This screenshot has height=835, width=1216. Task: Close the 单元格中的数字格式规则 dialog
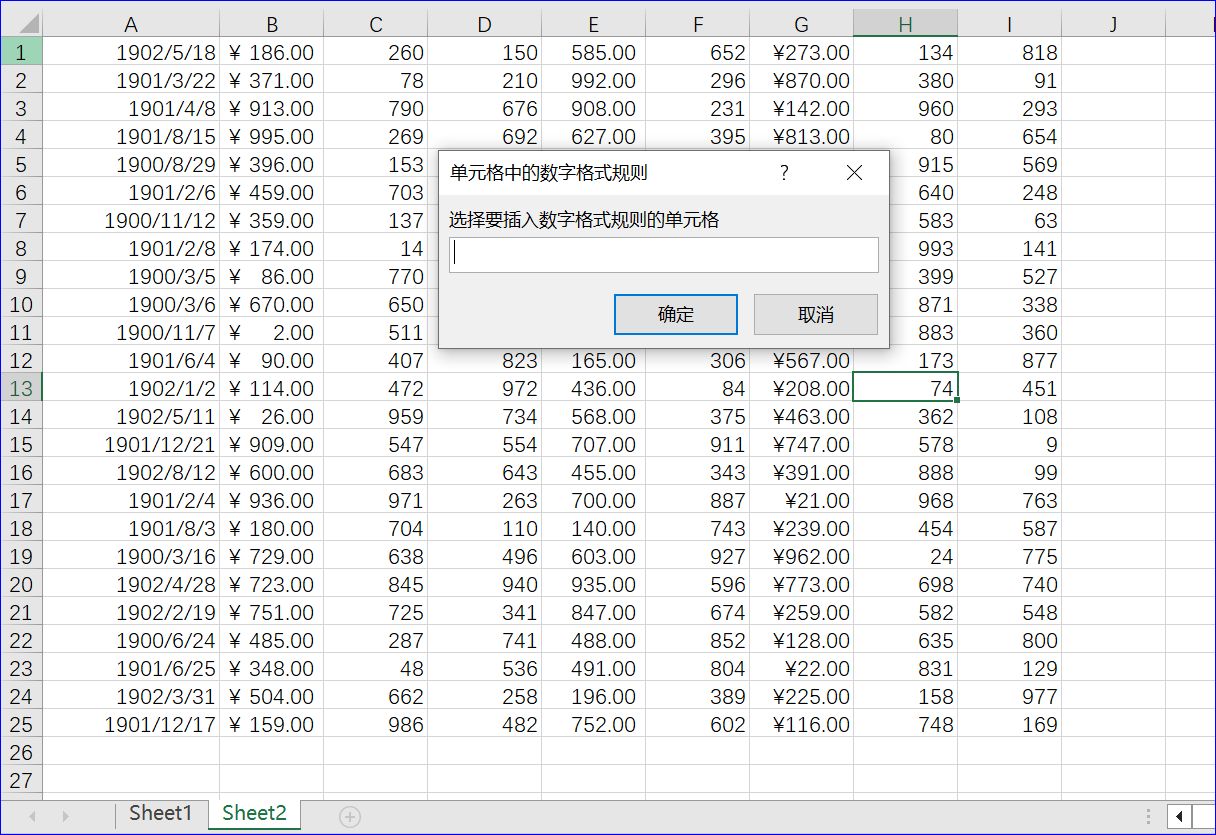[854, 173]
